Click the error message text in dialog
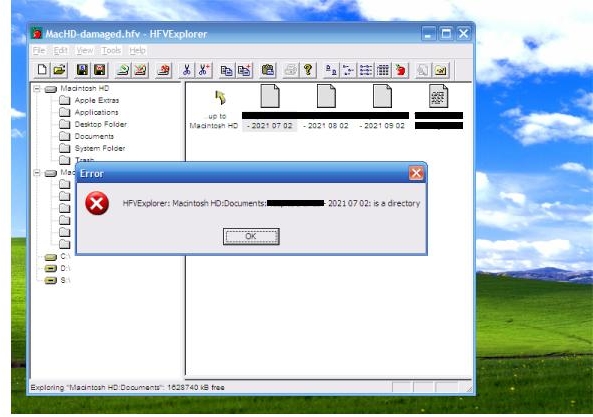 [271, 203]
